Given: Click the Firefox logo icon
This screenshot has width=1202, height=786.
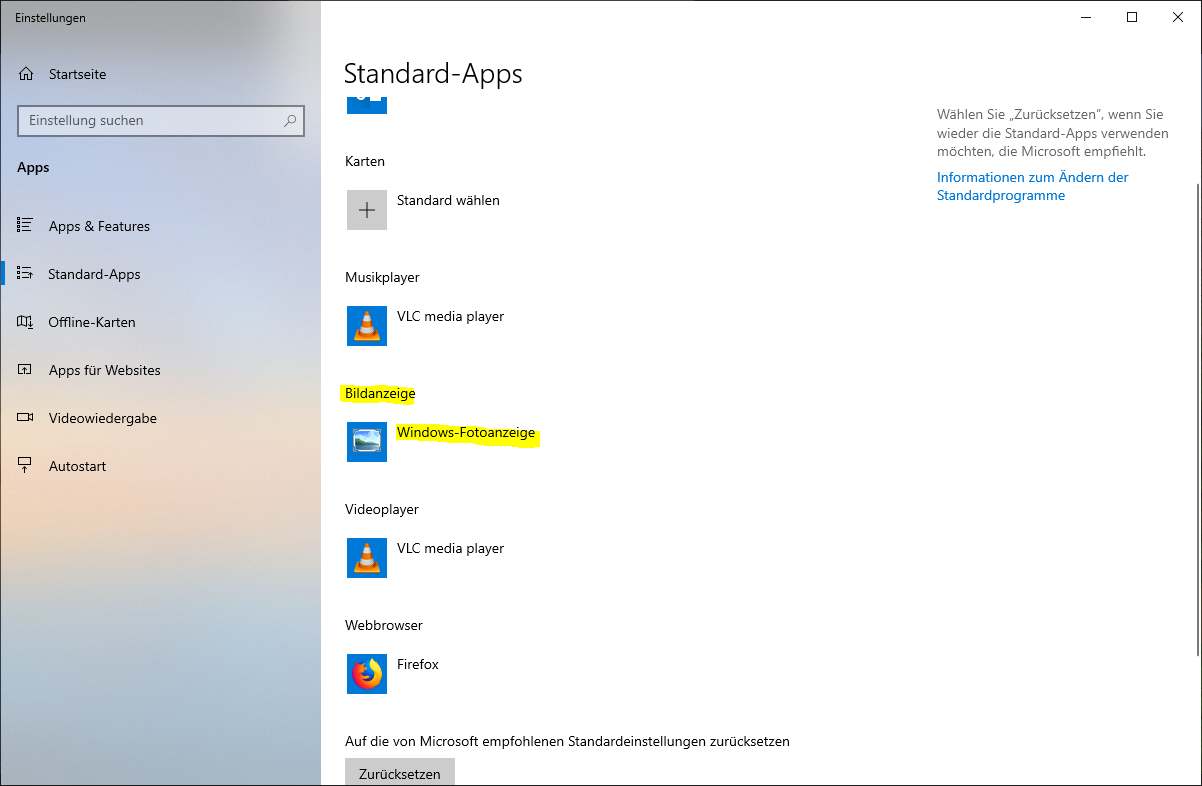Looking at the screenshot, I should tap(367, 674).
